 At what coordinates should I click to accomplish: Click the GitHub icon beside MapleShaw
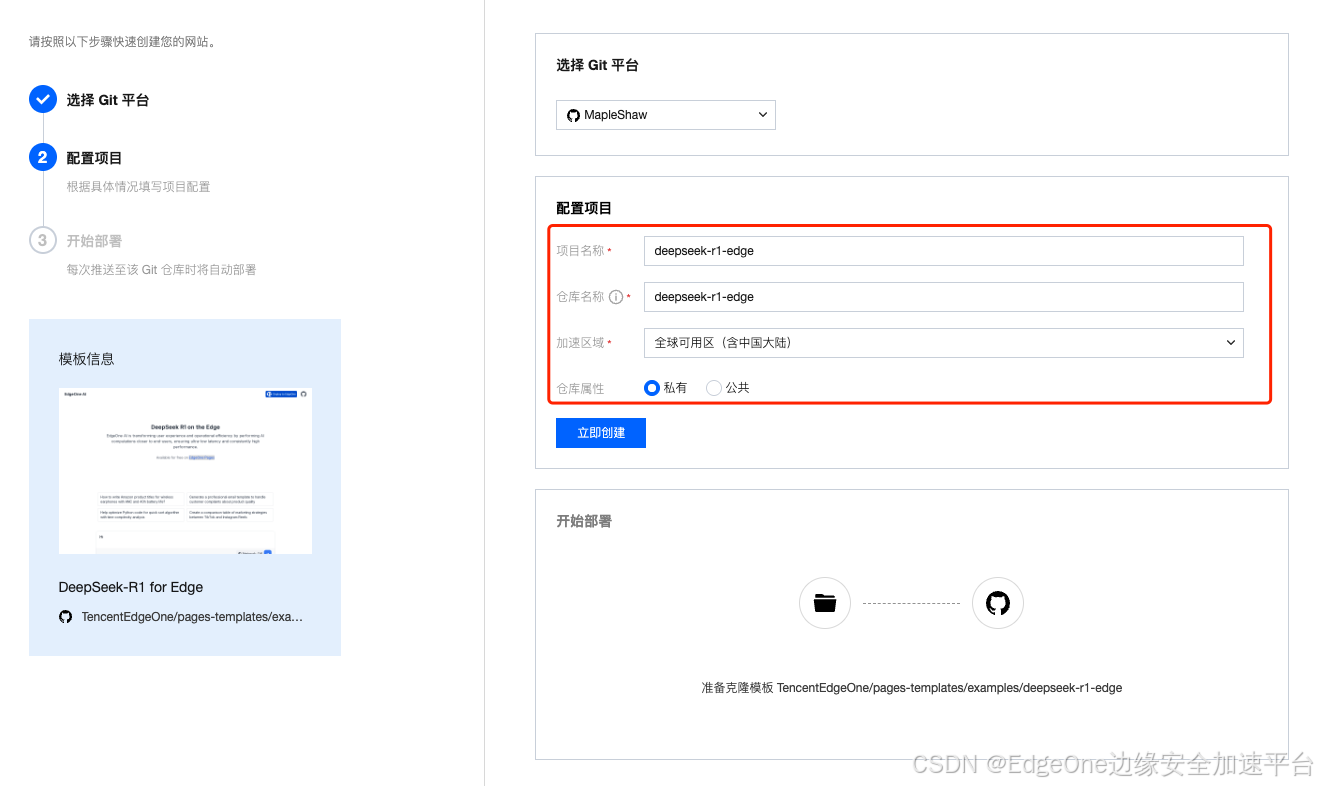point(573,115)
